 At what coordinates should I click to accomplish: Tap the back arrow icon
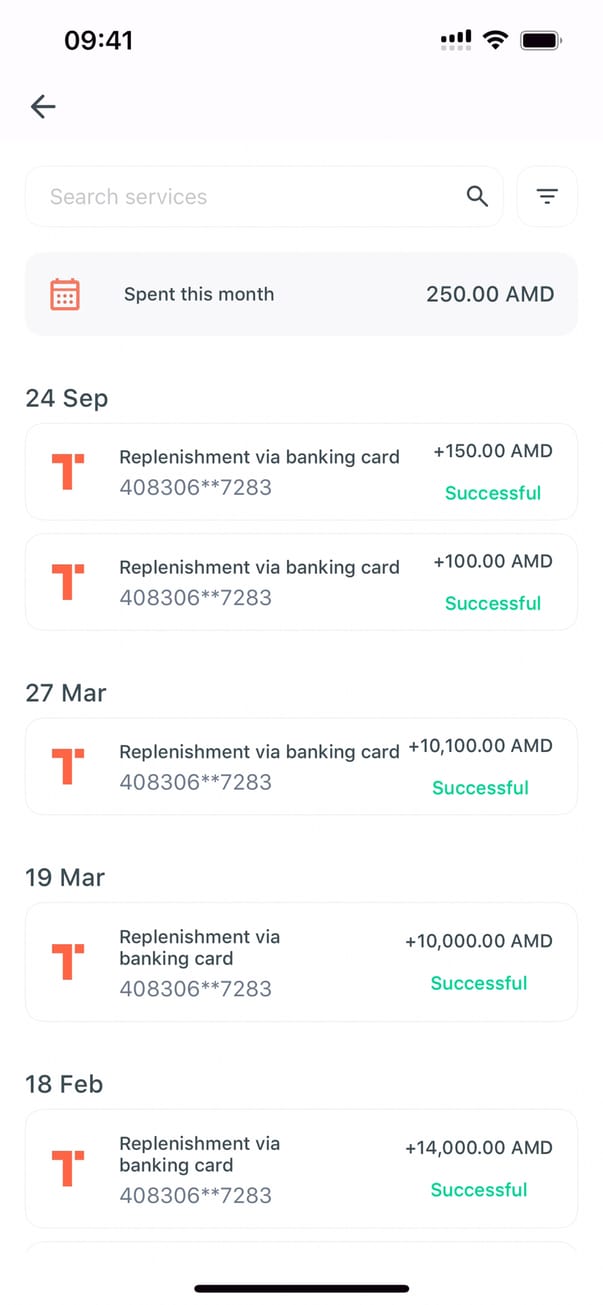pyautogui.click(x=43, y=106)
